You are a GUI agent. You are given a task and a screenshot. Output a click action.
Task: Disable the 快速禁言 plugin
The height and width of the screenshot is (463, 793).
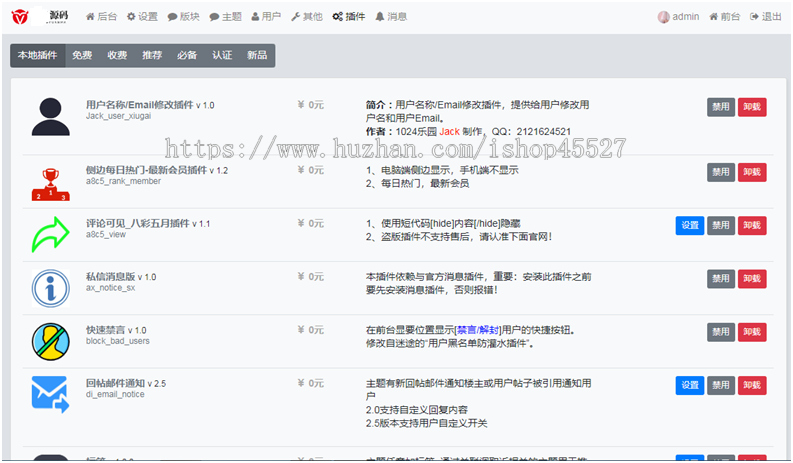721,332
